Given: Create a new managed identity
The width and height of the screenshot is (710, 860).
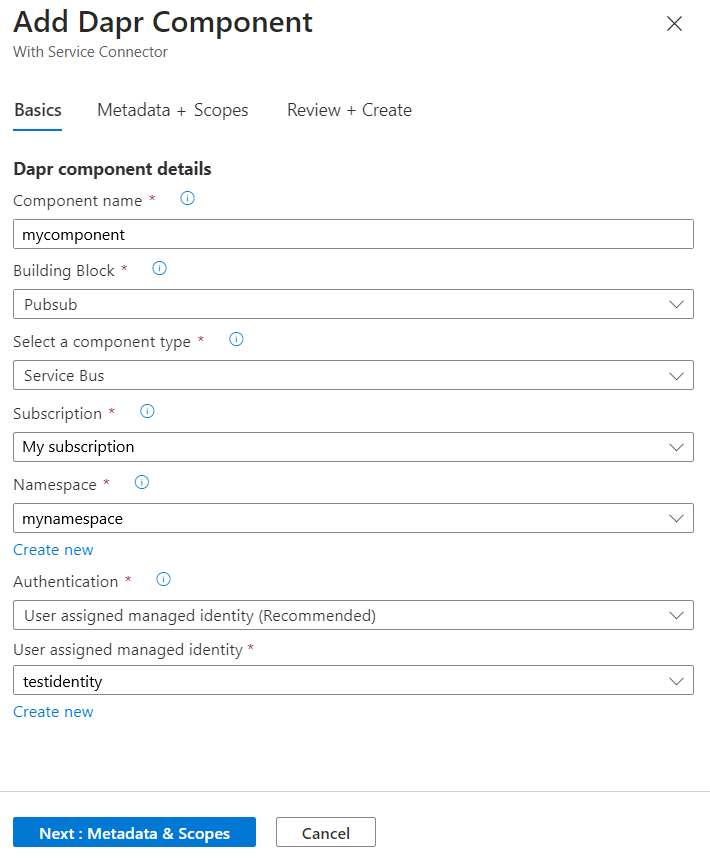Looking at the screenshot, I should coord(53,711).
